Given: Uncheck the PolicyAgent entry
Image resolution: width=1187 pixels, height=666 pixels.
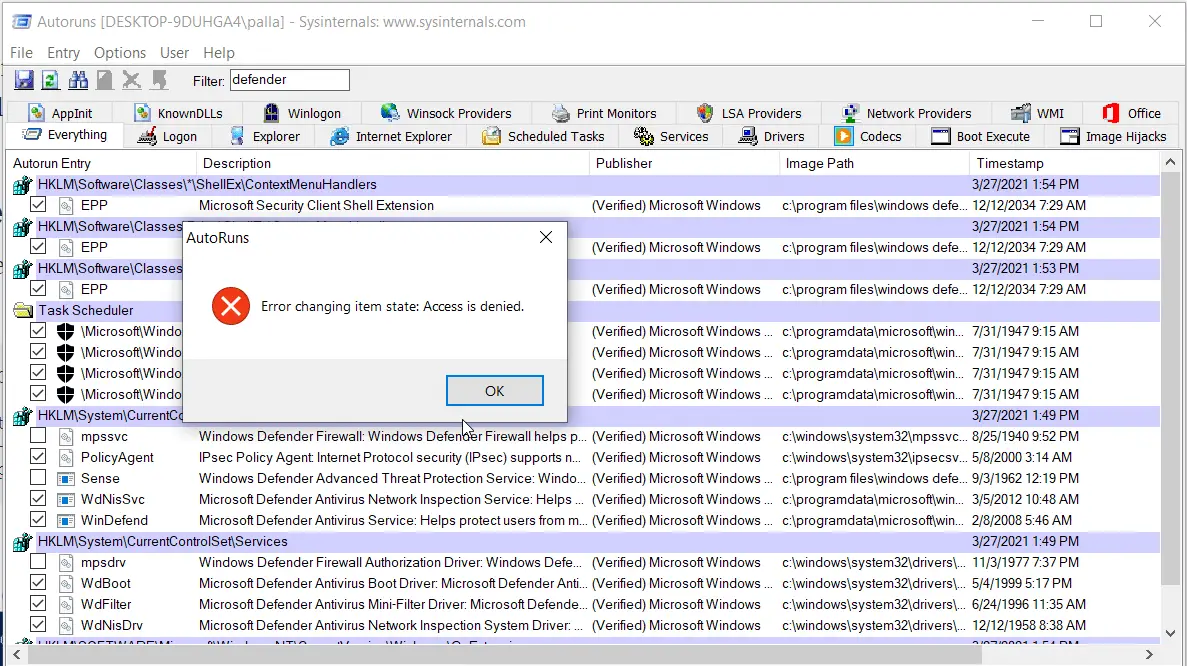Looking at the screenshot, I should [38, 456].
